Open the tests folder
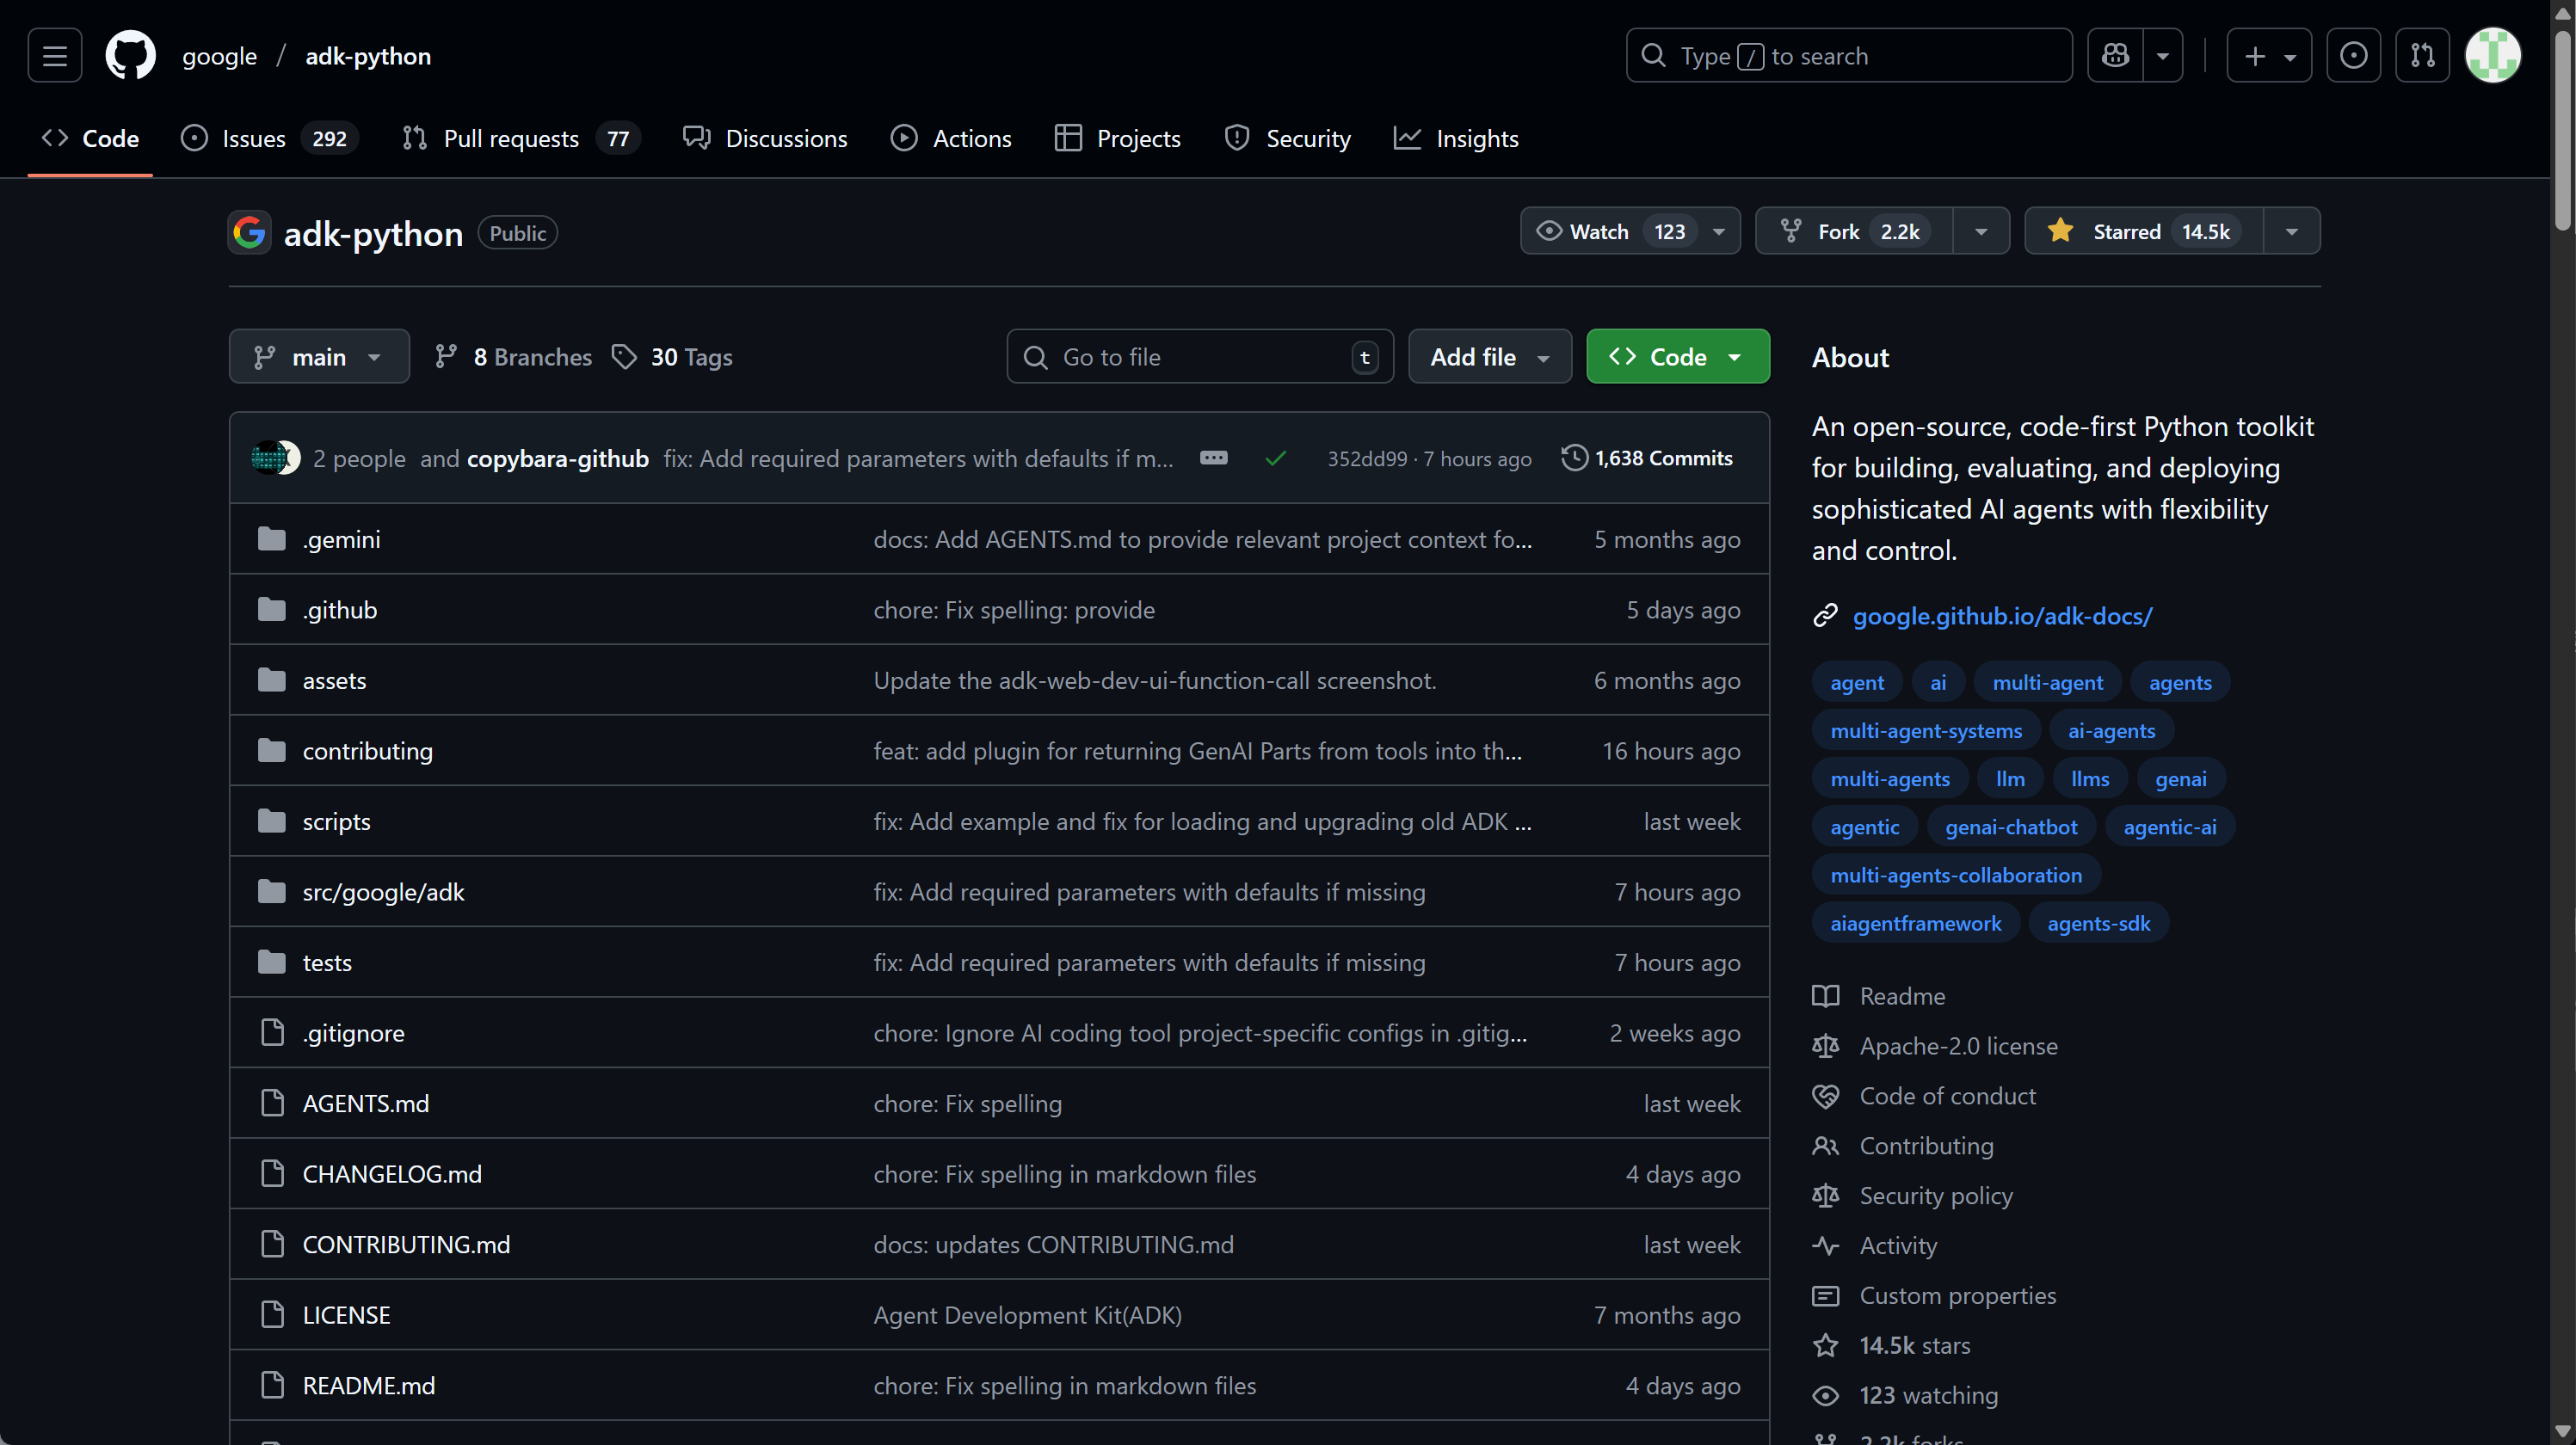This screenshot has width=2576, height=1445. tap(327, 962)
